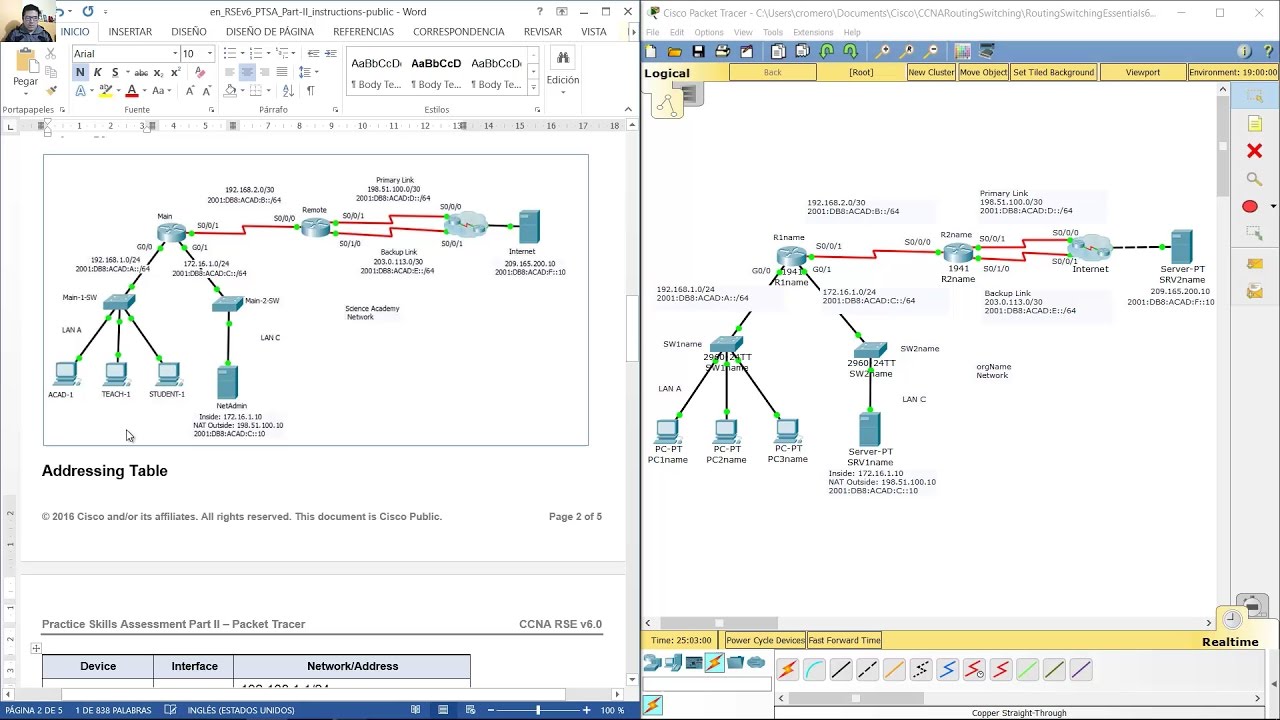1280x720 pixels.
Task: Click the Move Object button
Action: pos(983,72)
